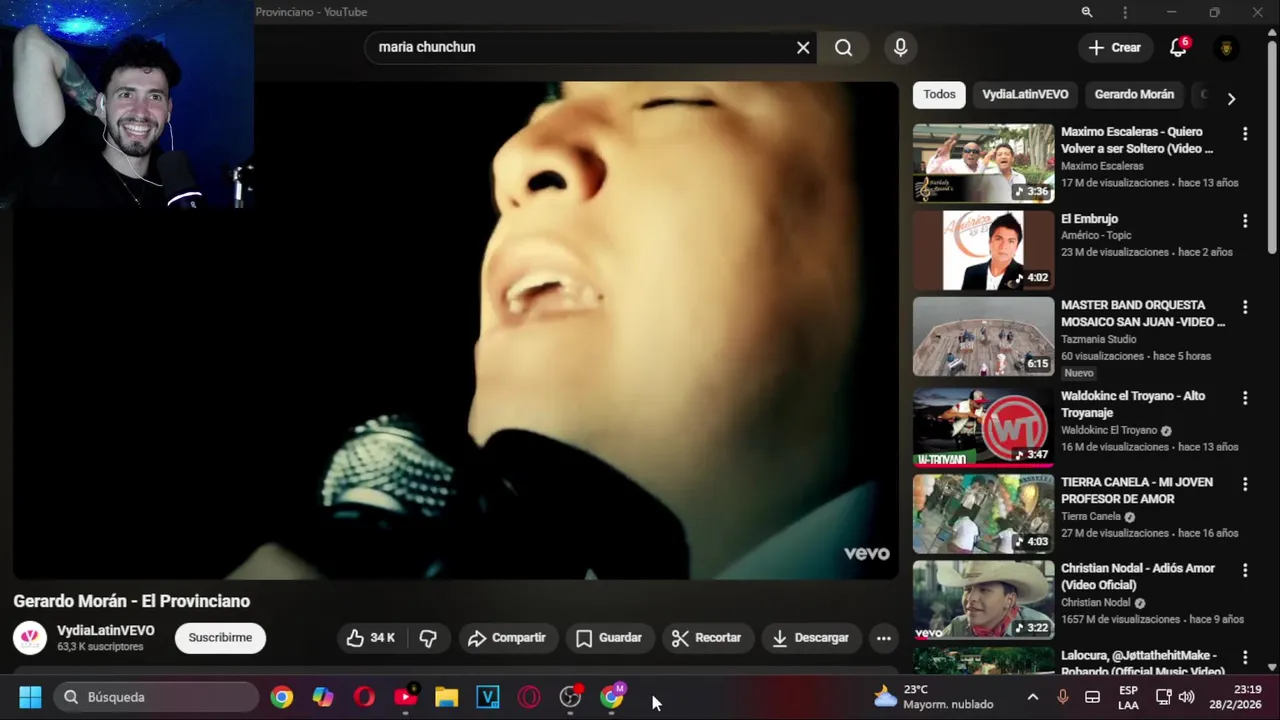Open the VydiaLatinVEVO channel avatar
This screenshot has width=1280, height=720.
[30, 638]
